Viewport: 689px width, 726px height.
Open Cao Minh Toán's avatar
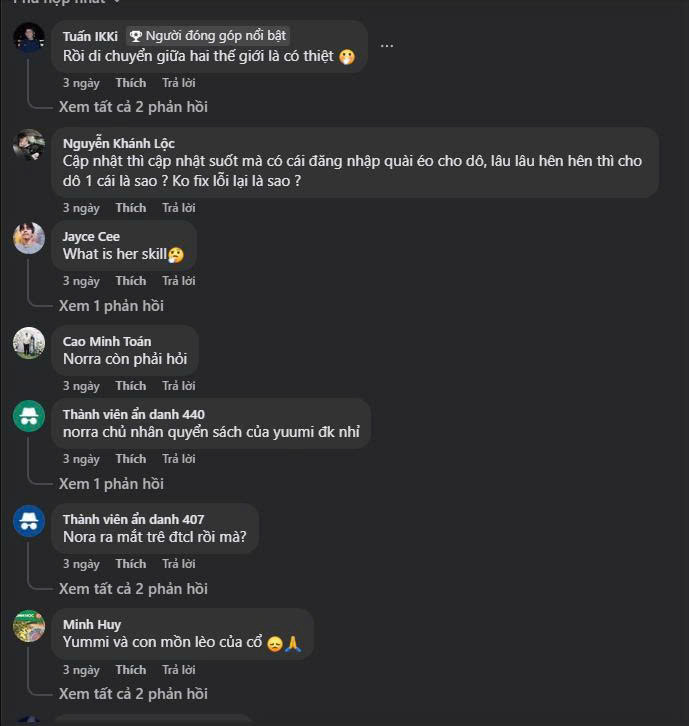(x=29, y=343)
